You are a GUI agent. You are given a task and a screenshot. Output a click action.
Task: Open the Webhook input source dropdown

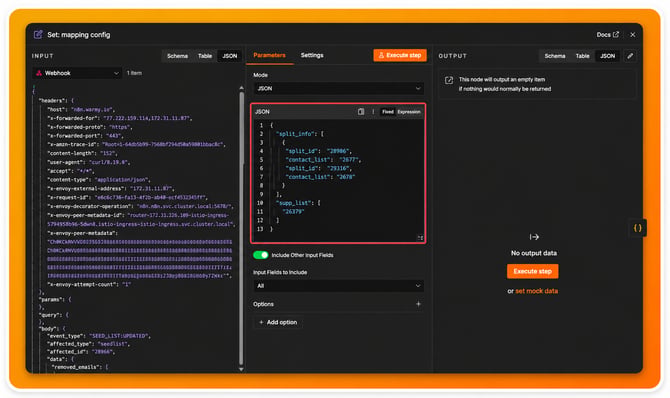(x=77, y=73)
